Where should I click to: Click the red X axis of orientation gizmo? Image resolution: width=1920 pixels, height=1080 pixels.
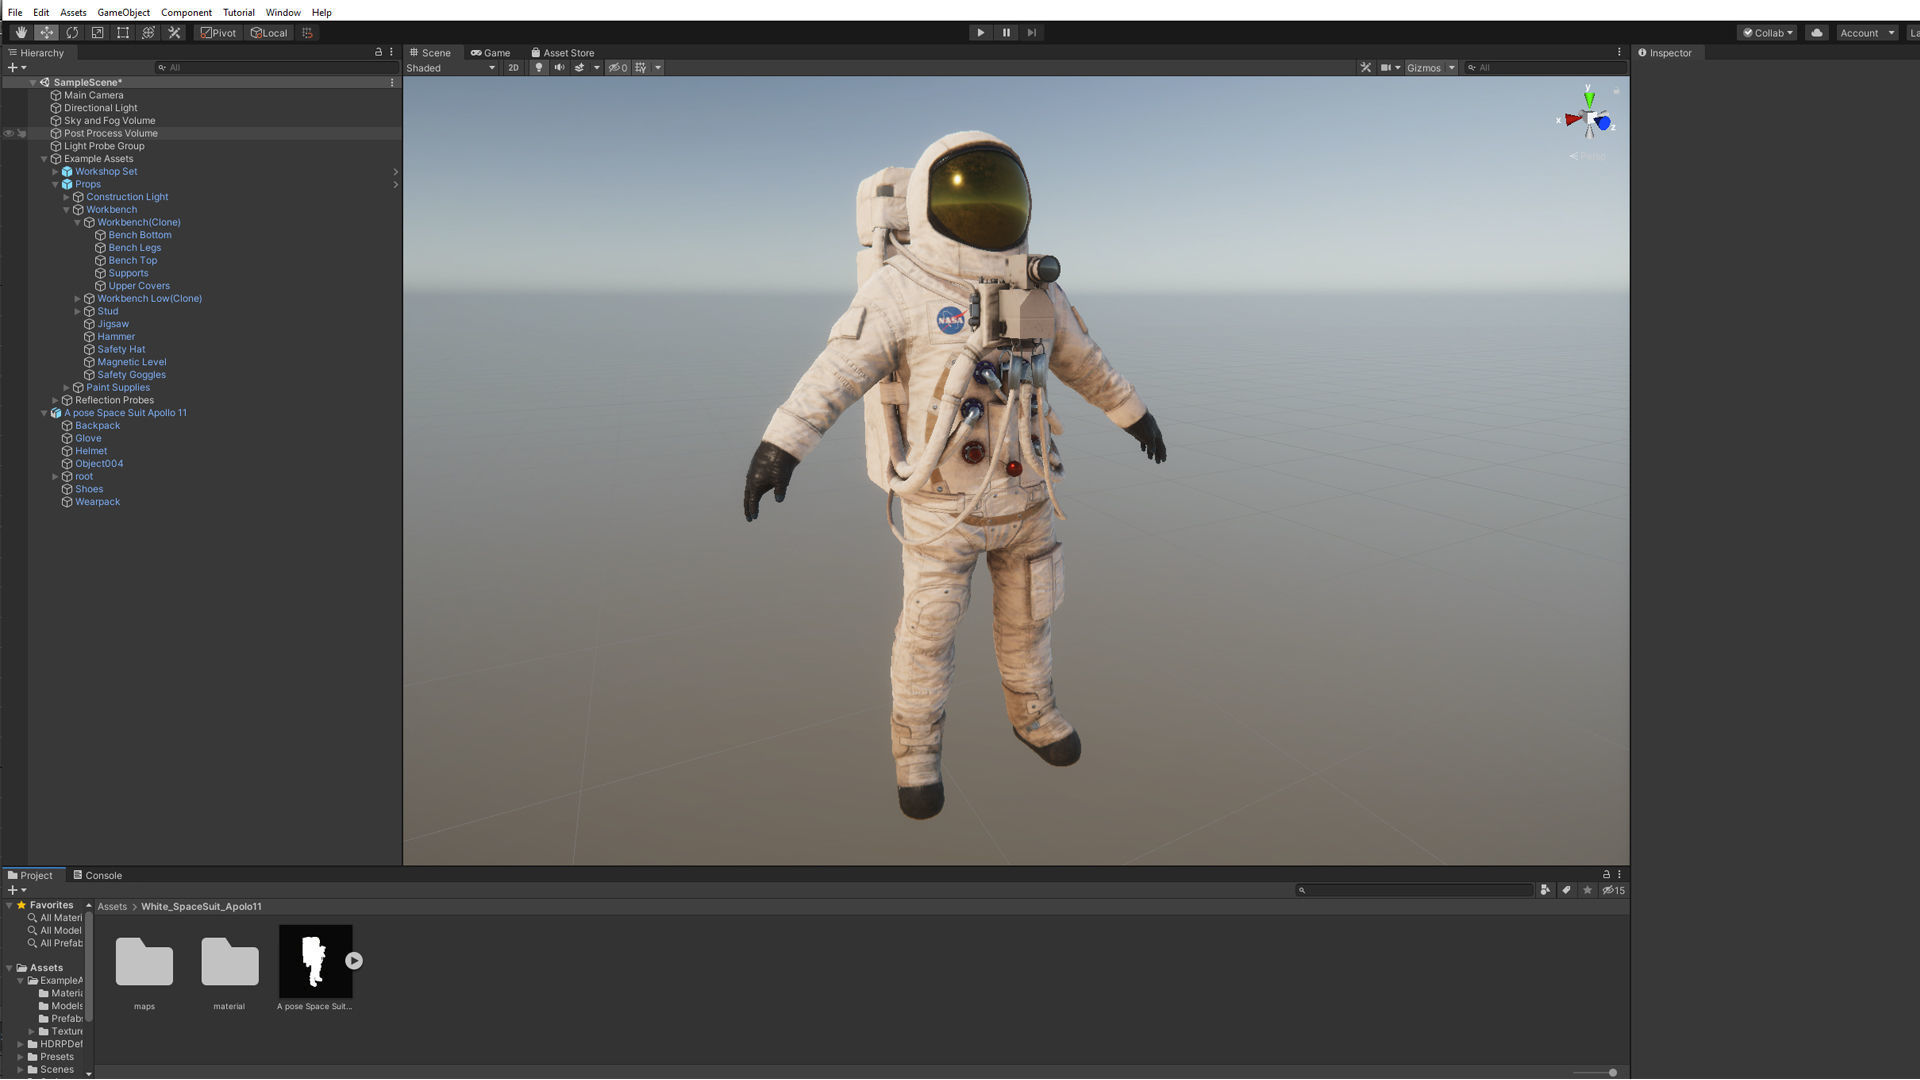pos(1572,120)
